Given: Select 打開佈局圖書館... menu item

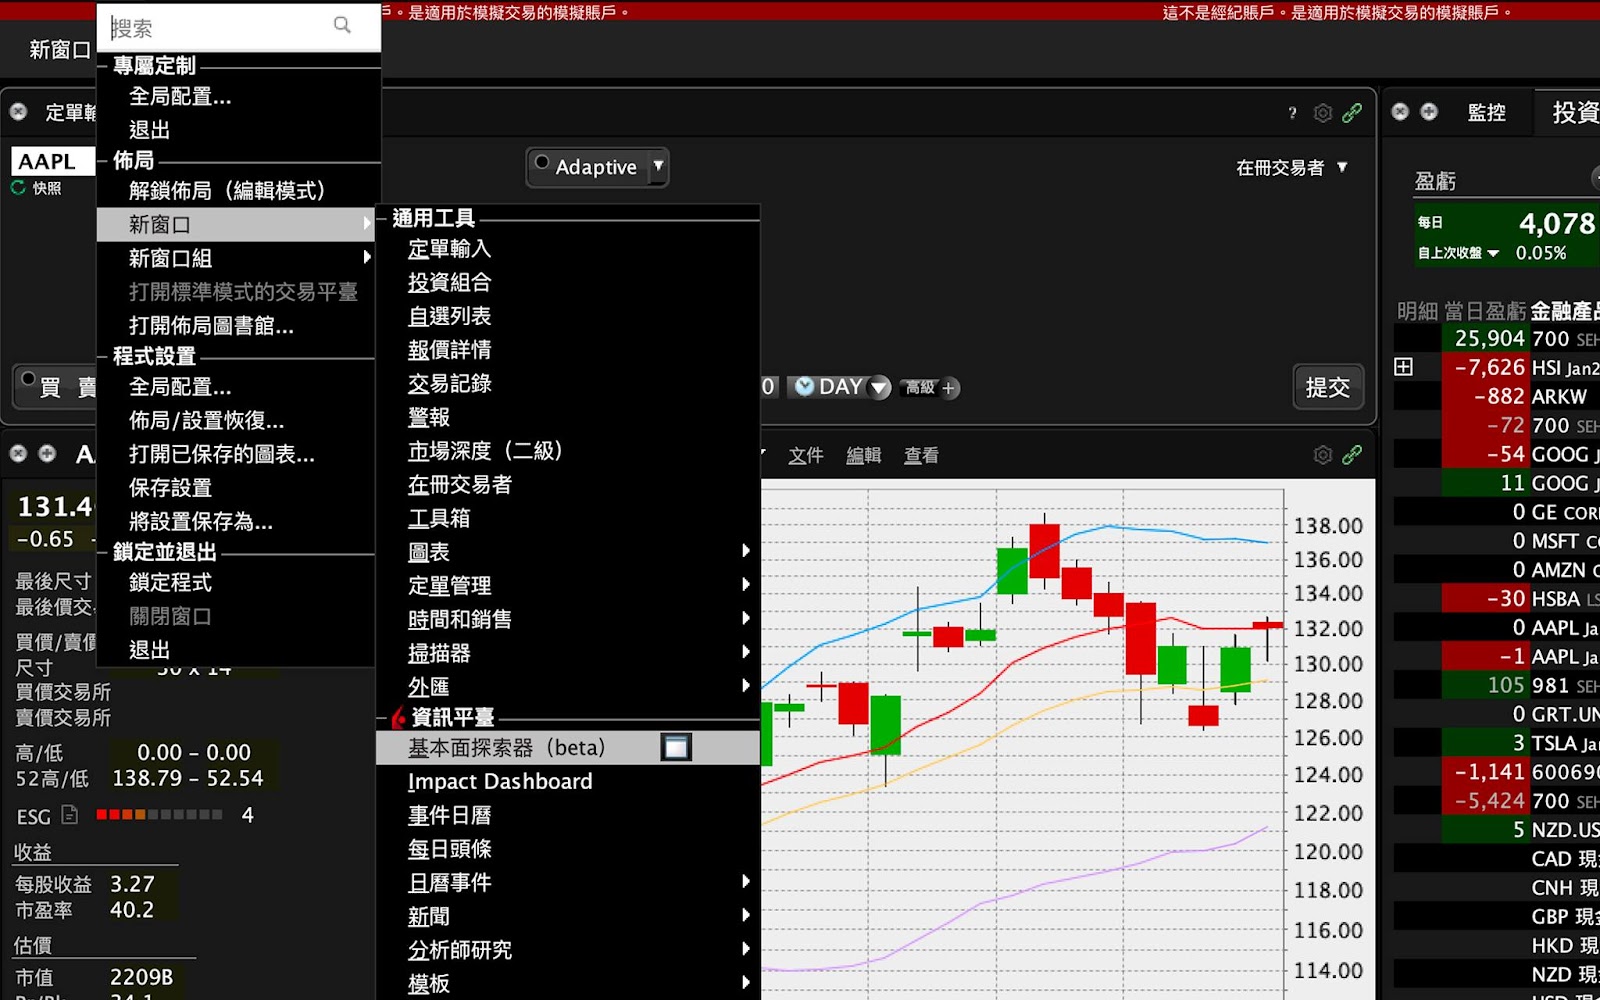Looking at the screenshot, I should [236, 326].
